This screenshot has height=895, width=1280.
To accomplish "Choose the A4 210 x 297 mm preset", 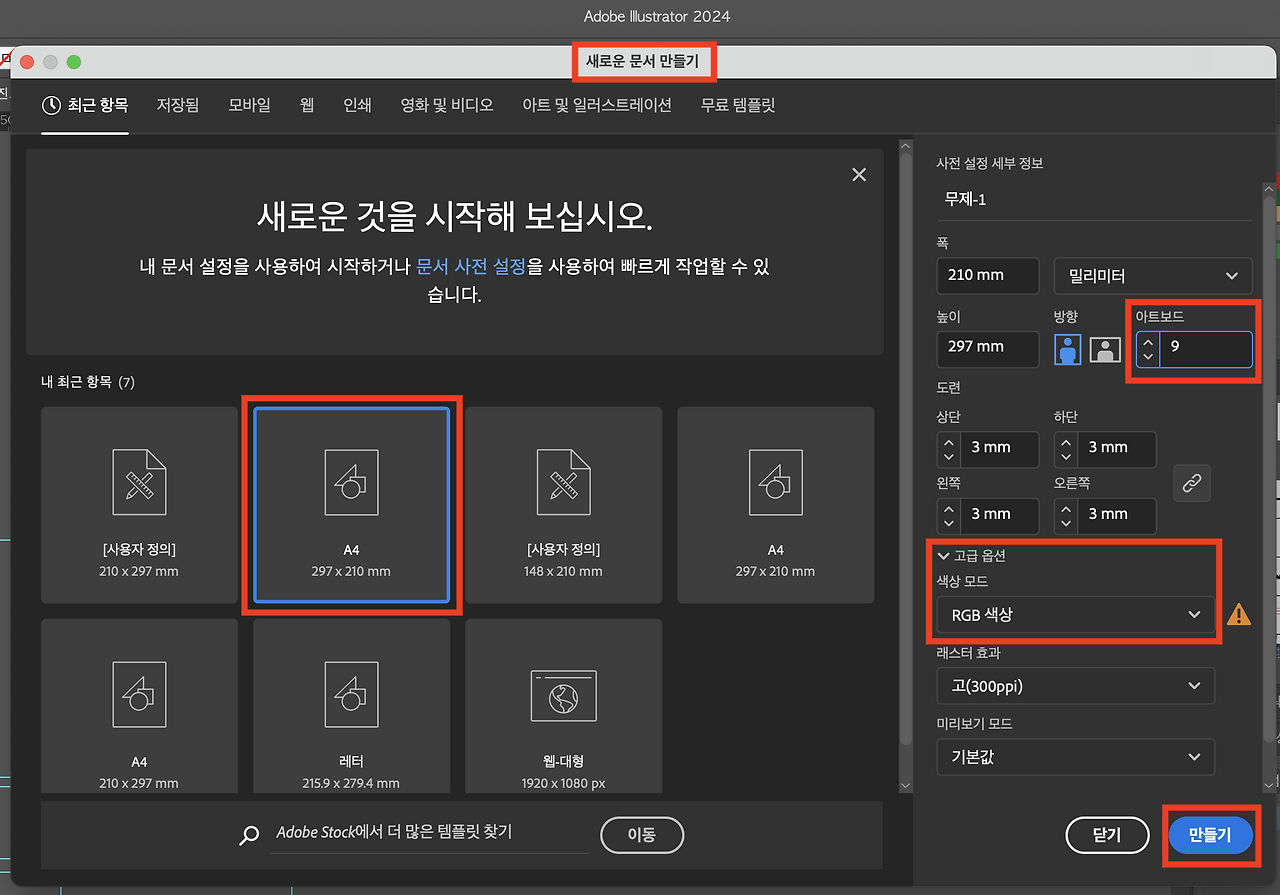I will click(139, 706).
